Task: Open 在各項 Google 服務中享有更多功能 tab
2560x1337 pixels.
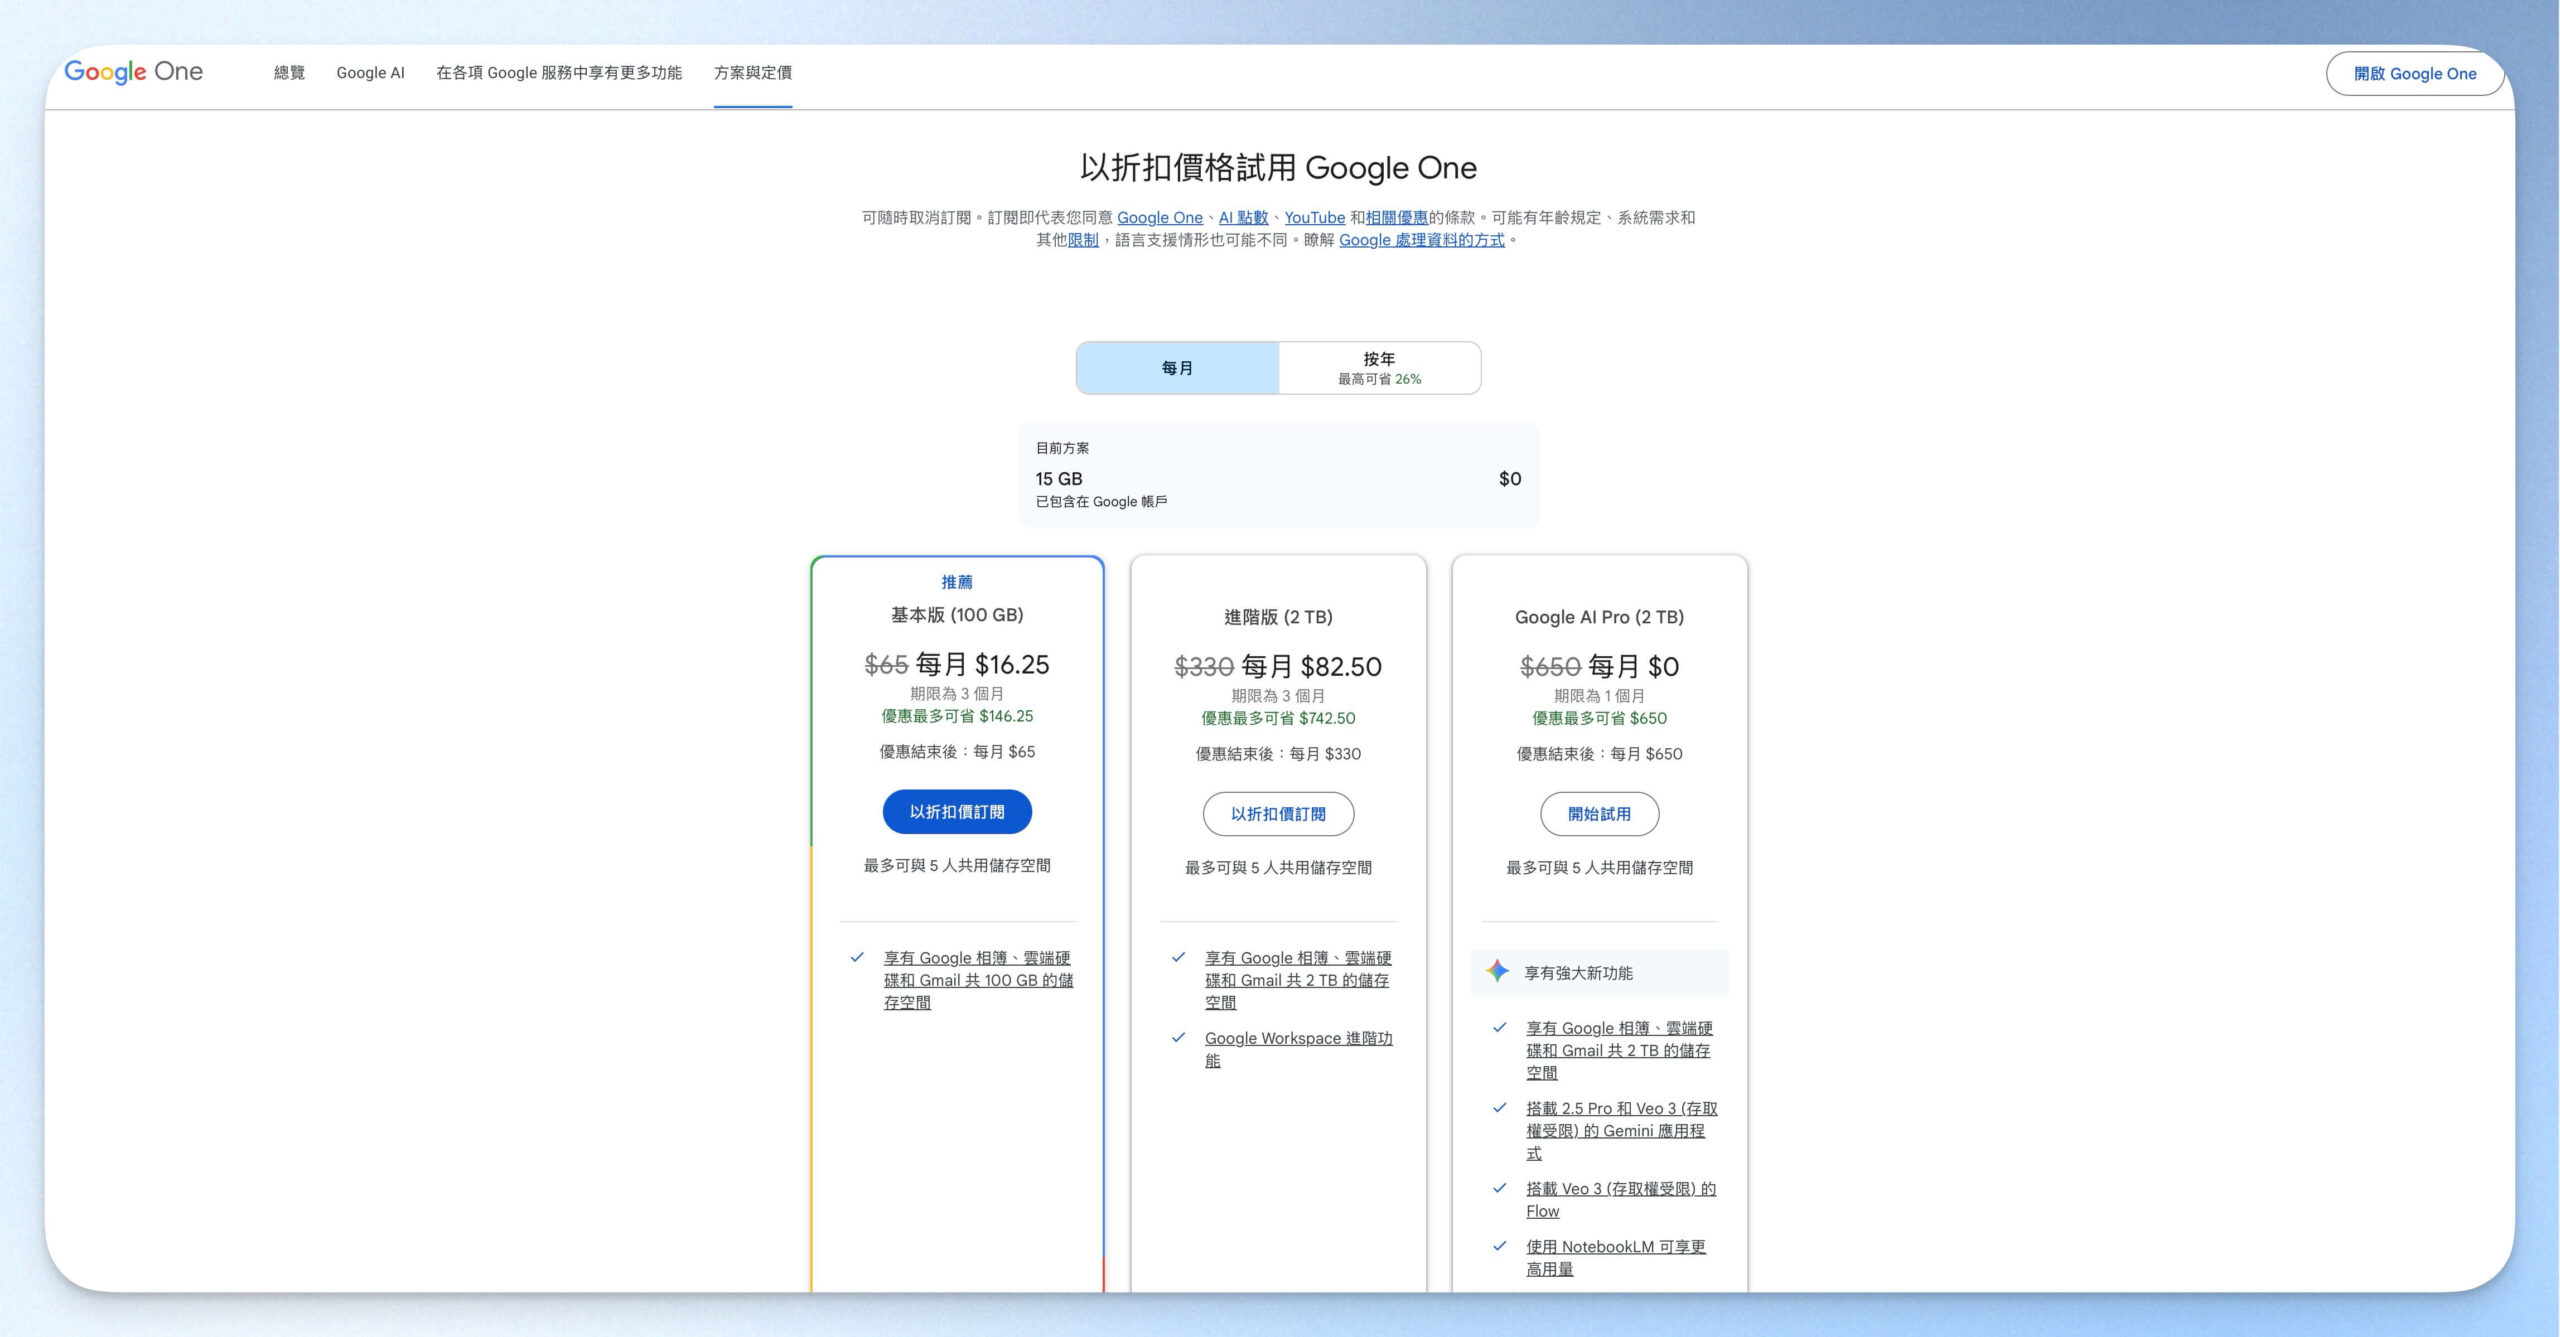Action: point(559,73)
